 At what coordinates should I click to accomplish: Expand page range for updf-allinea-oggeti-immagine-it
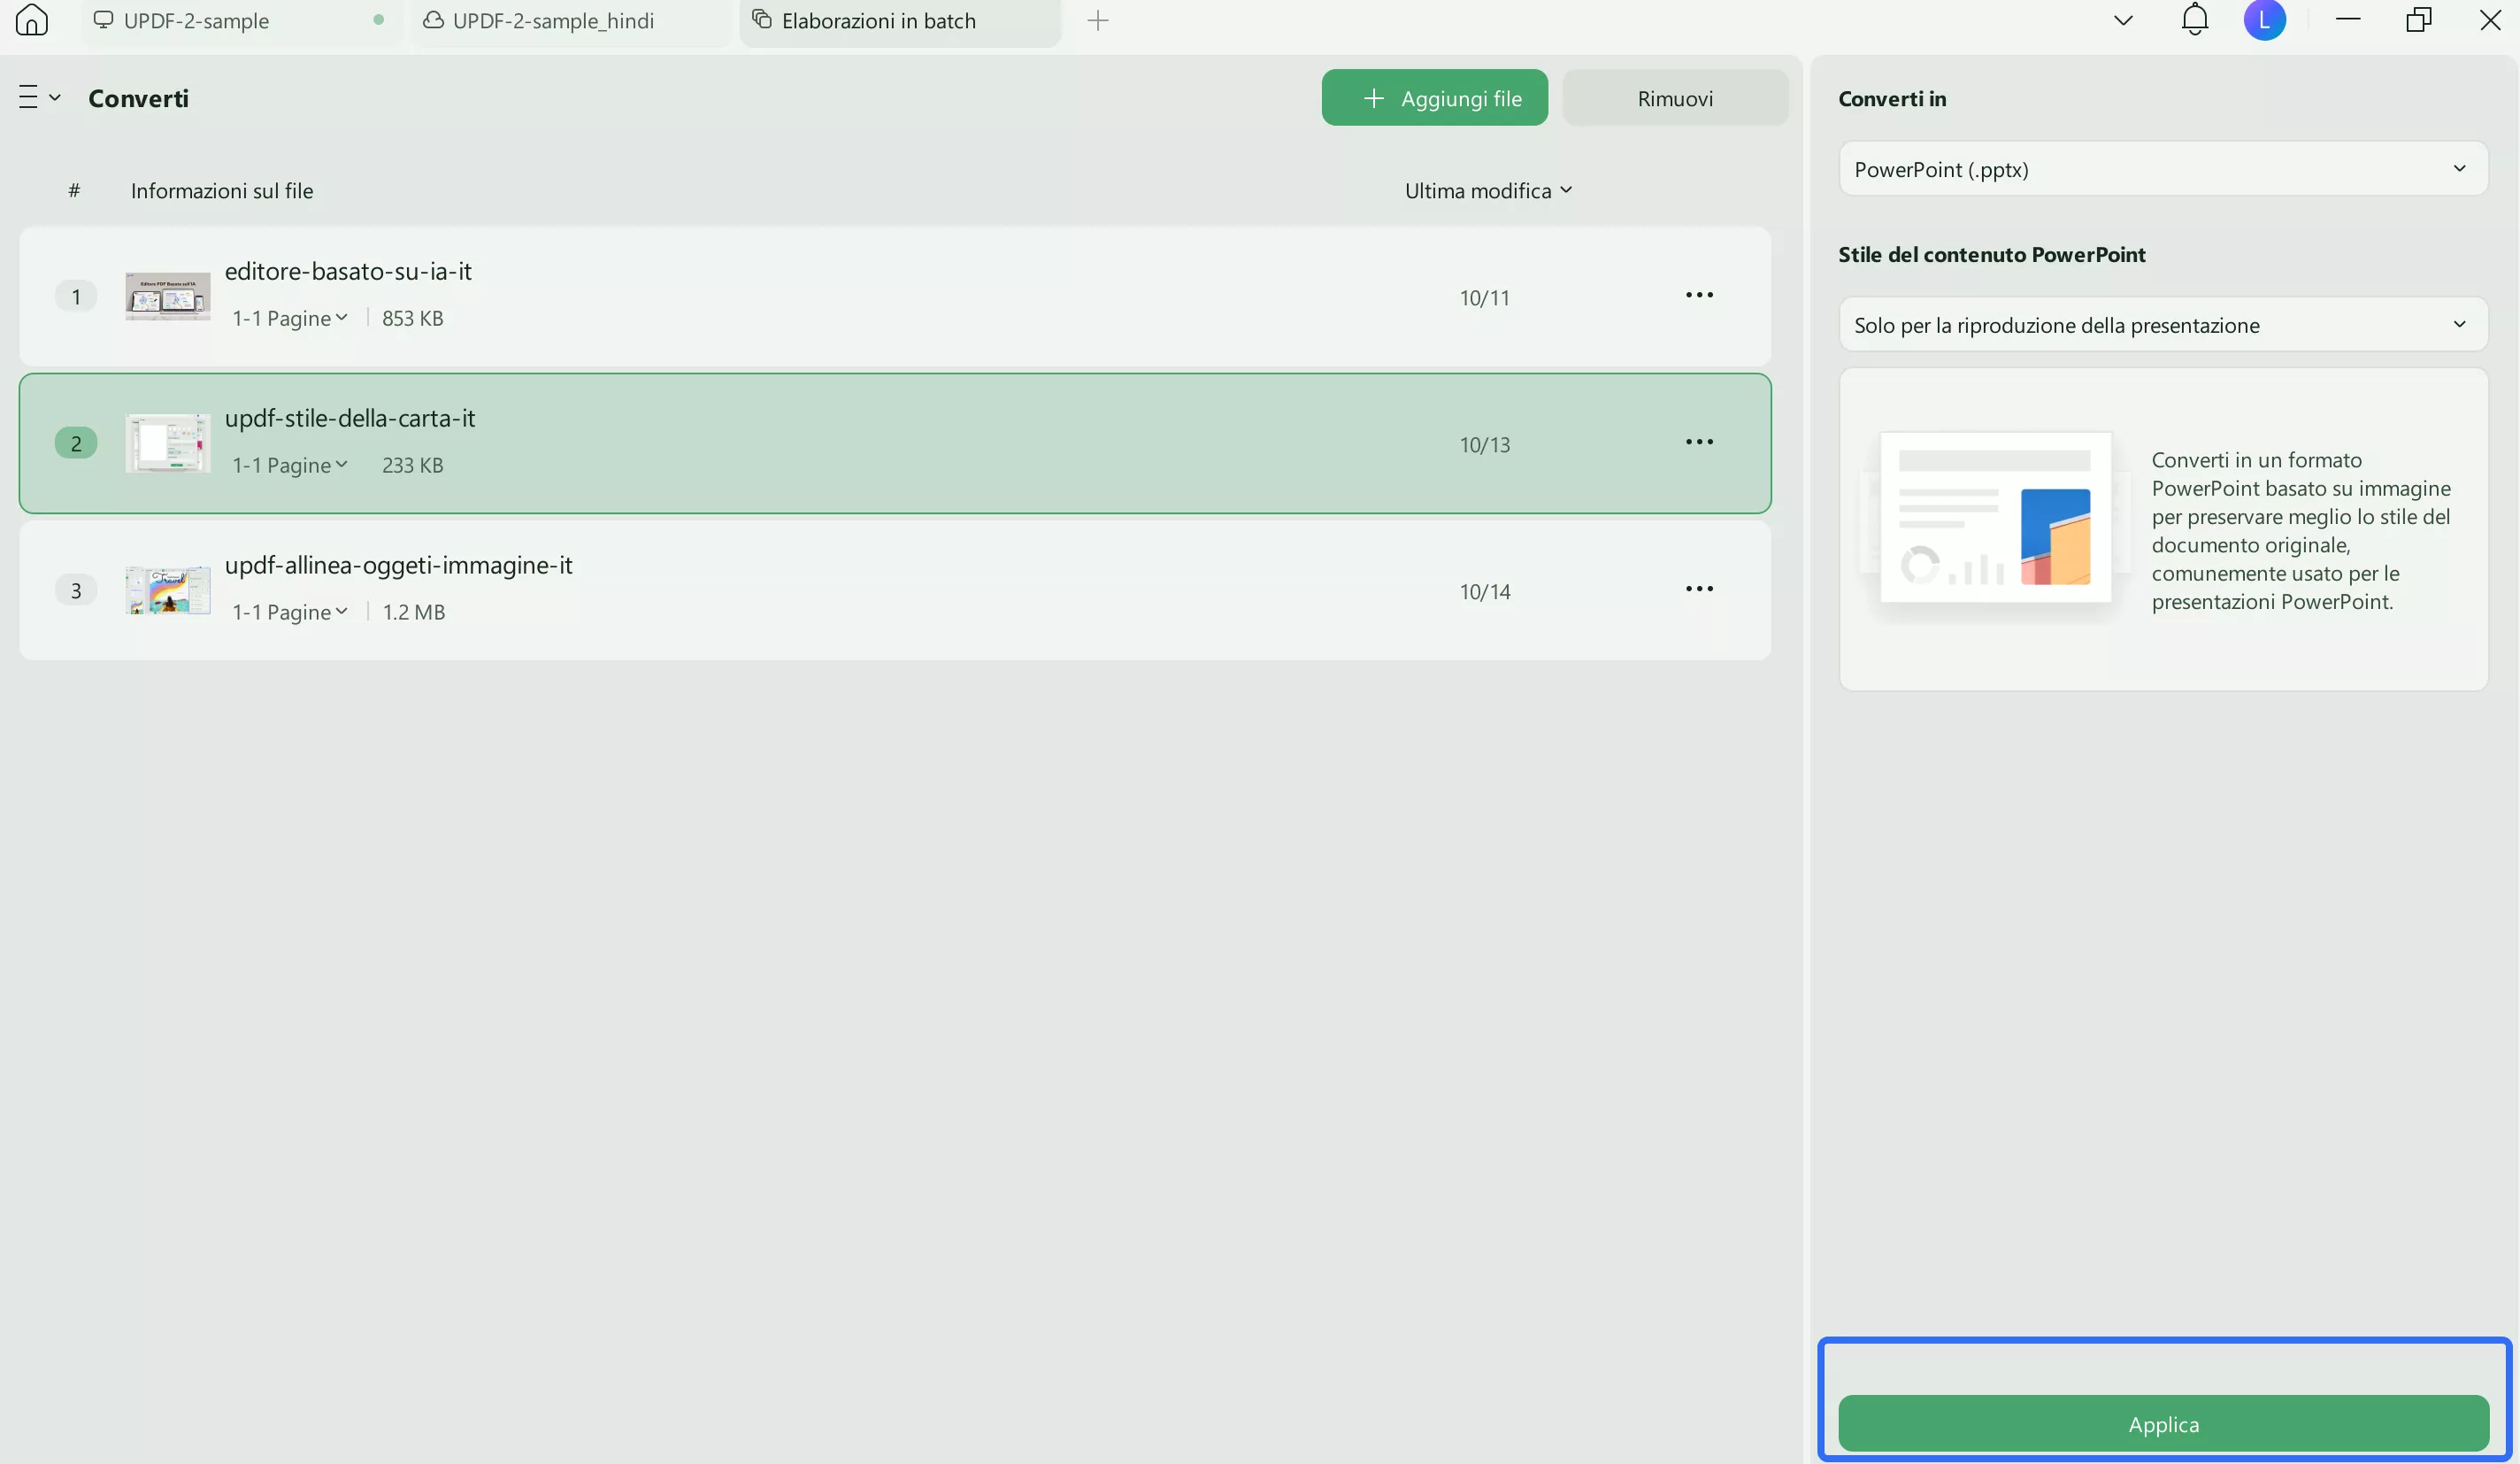tap(290, 612)
